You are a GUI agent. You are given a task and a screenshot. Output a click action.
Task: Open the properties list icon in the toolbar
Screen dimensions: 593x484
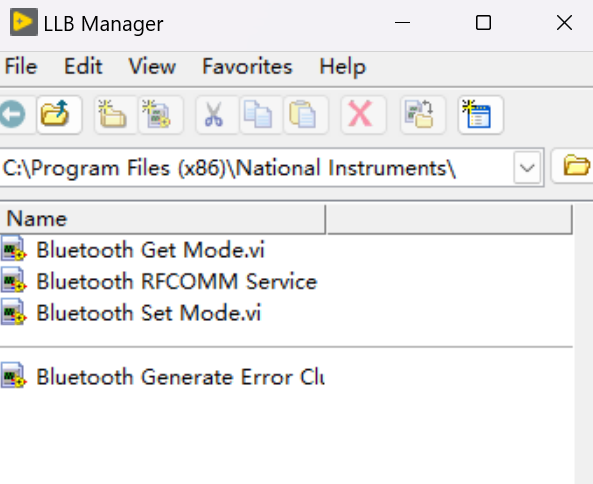click(480, 115)
